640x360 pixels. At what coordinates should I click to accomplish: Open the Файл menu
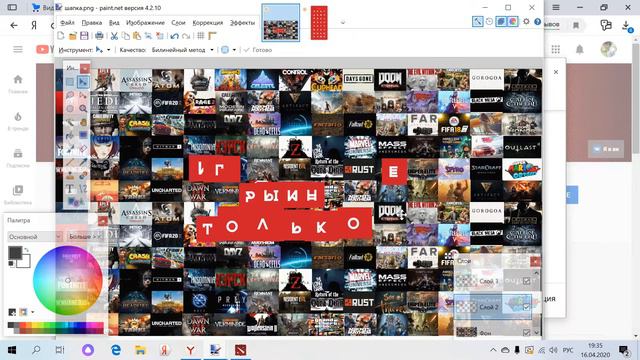(x=67, y=22)
